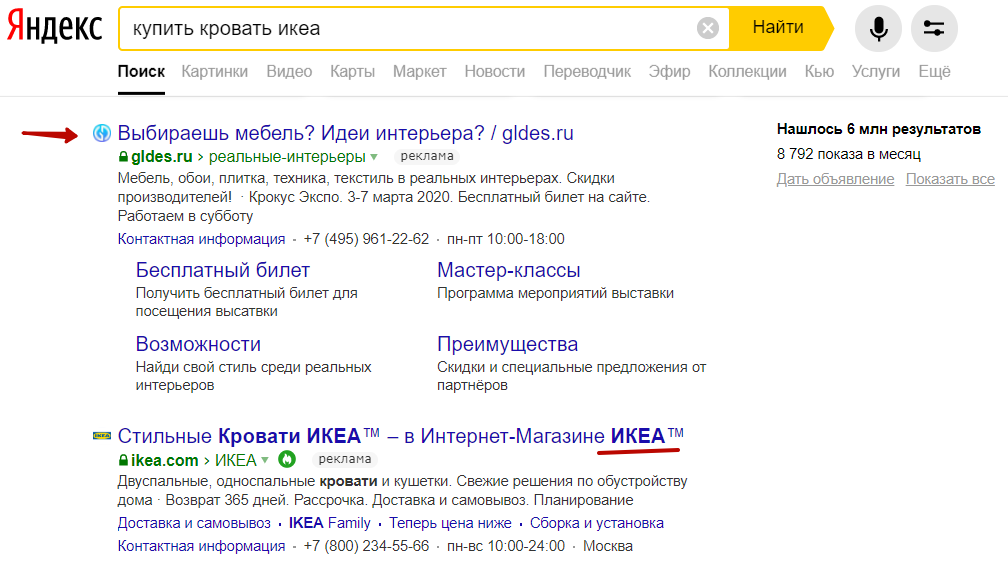The width and height of the screenshot is (1008, 571).
Task: Open the Эфир tab
Action: point(669,71)
